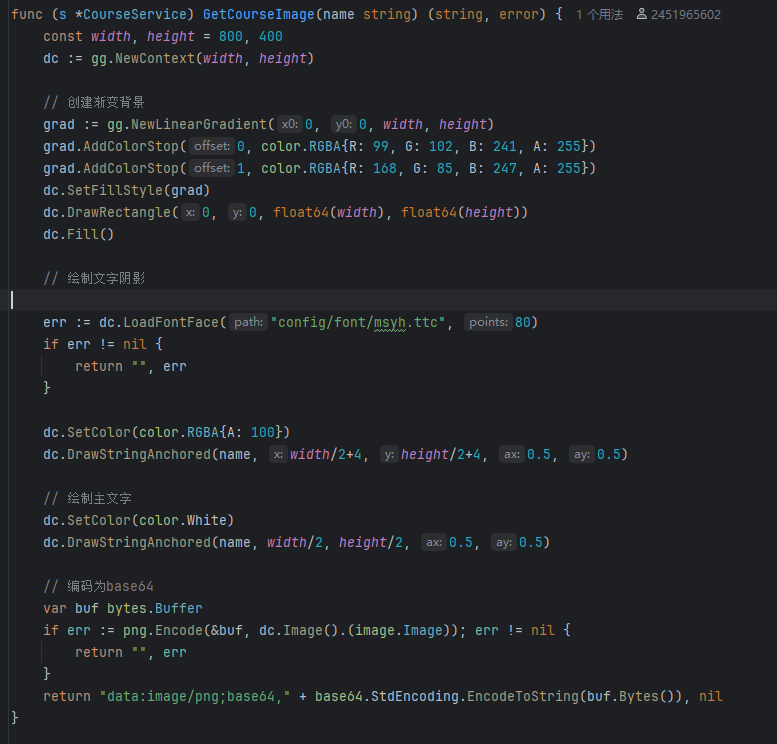The image size is (777, 744).
Task: Click the image.Image type assertion
Action: (400, 630)
